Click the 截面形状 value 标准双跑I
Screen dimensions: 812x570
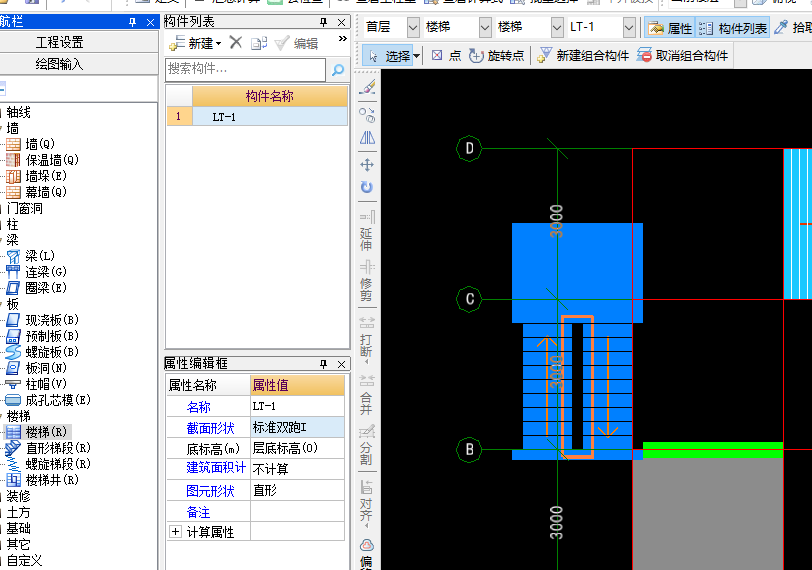click(297, 428)
